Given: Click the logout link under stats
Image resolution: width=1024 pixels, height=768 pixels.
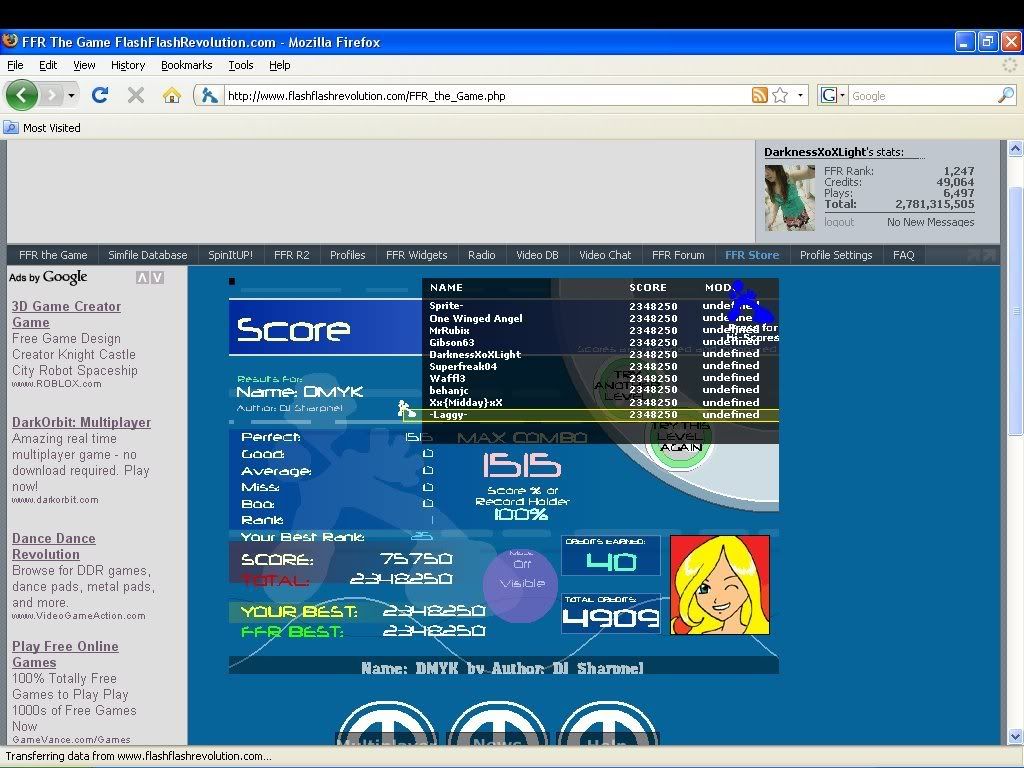Looking at the screenshot, I should pos(839,222).
